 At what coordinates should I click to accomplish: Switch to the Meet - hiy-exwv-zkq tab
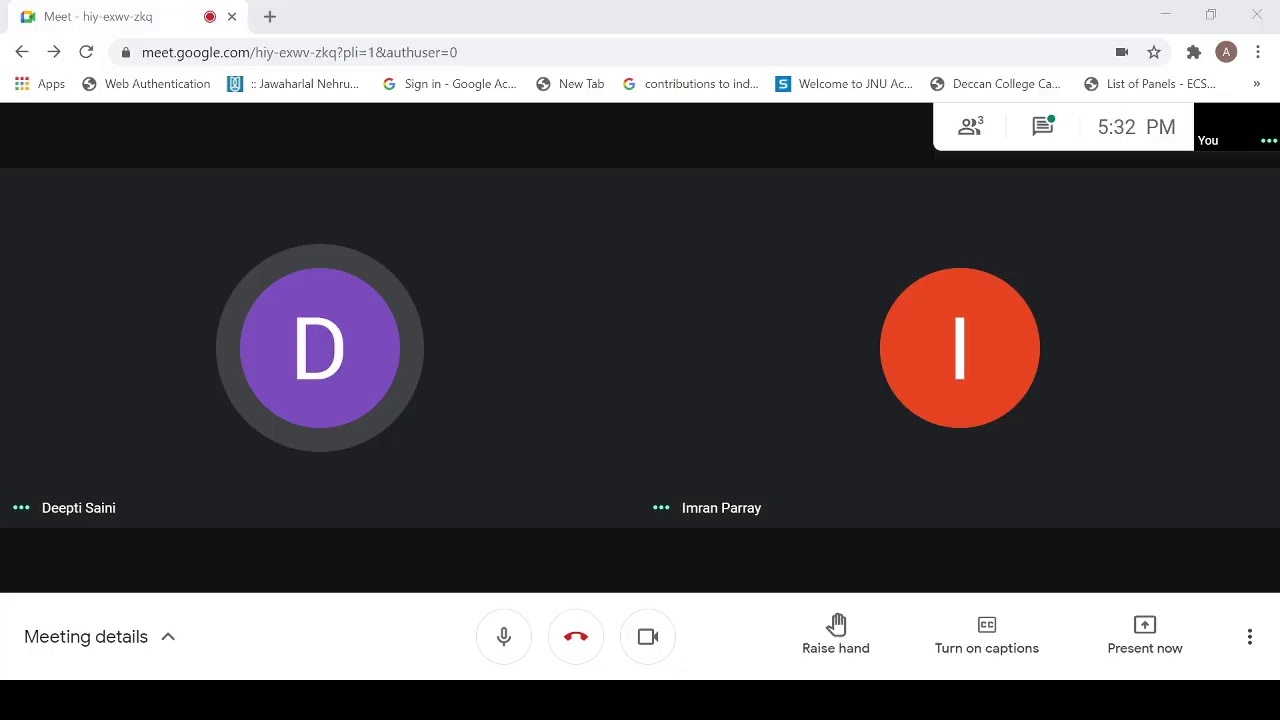[x=130, y=17]
